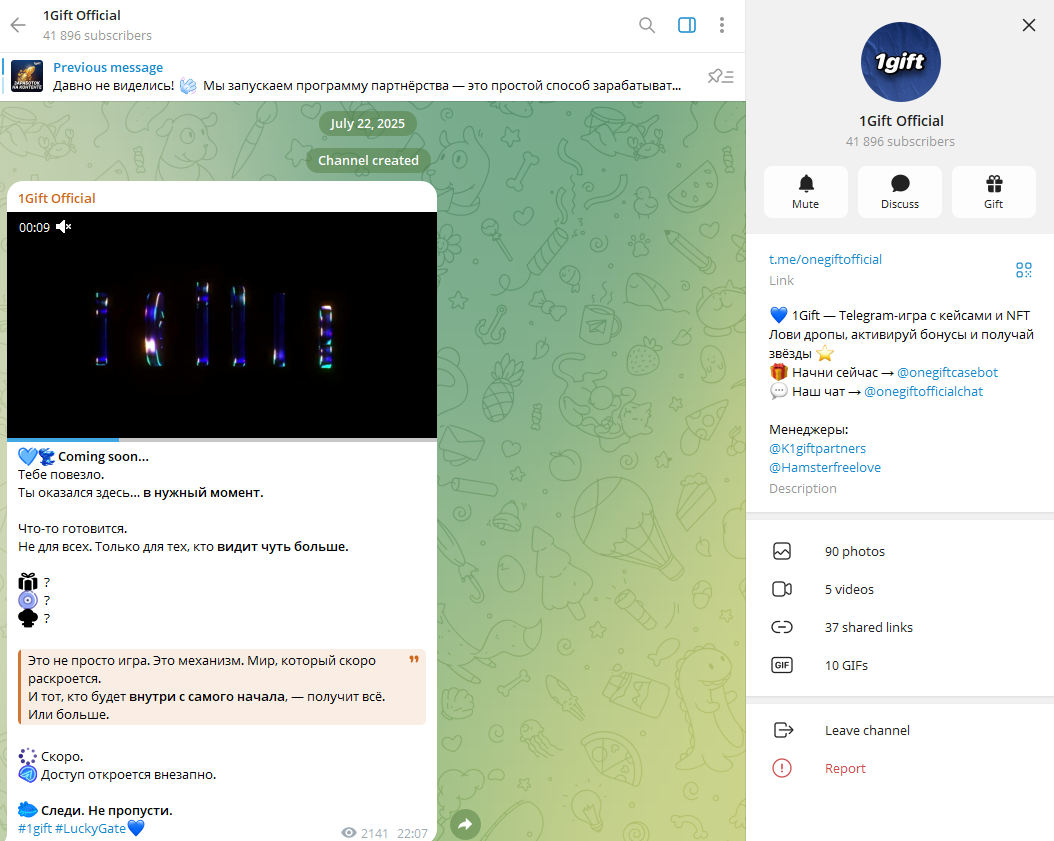Open search in the channel

coord(647,25)
